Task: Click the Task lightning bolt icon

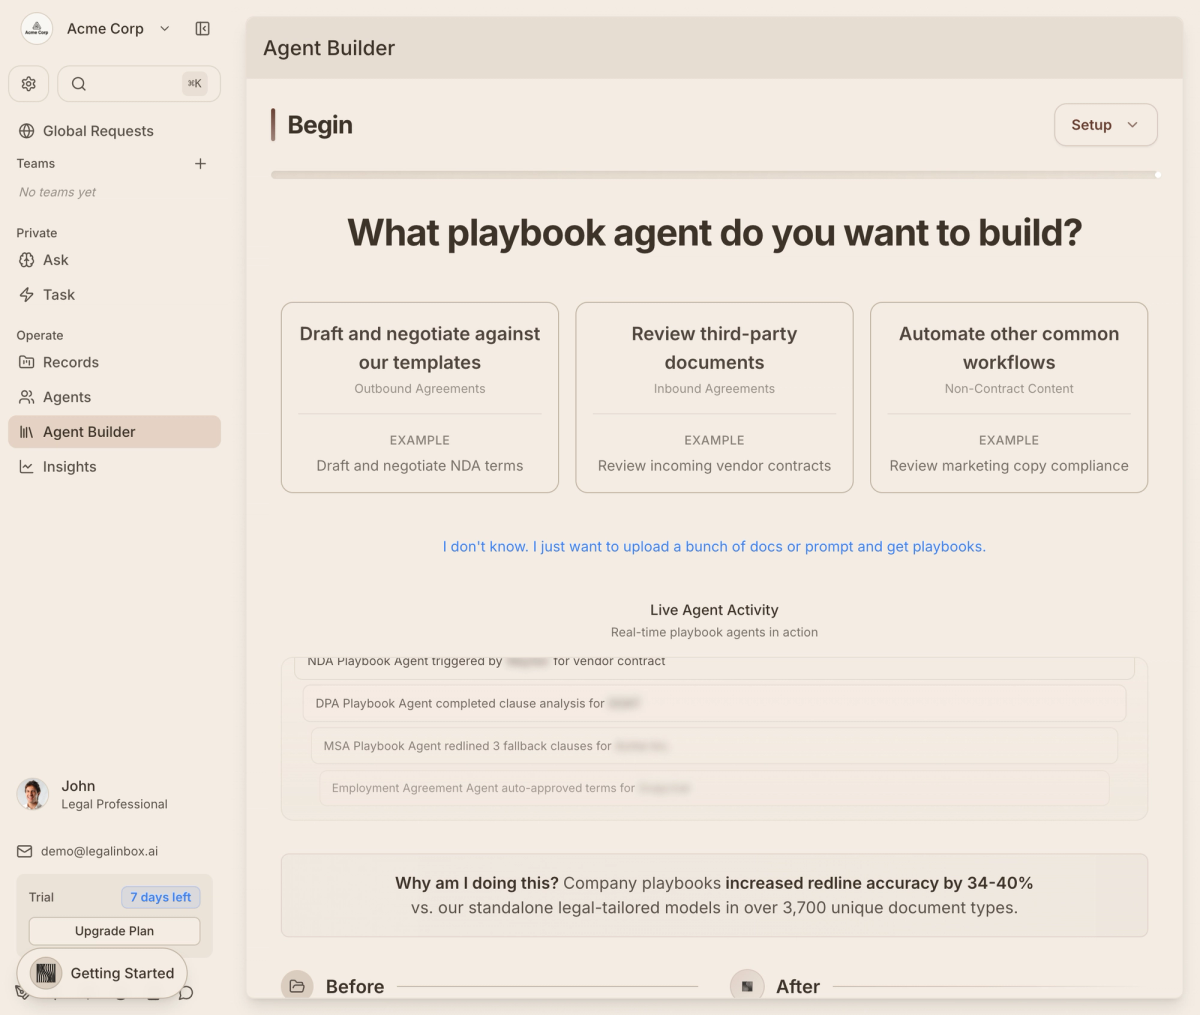Action: tap(27, 295)
